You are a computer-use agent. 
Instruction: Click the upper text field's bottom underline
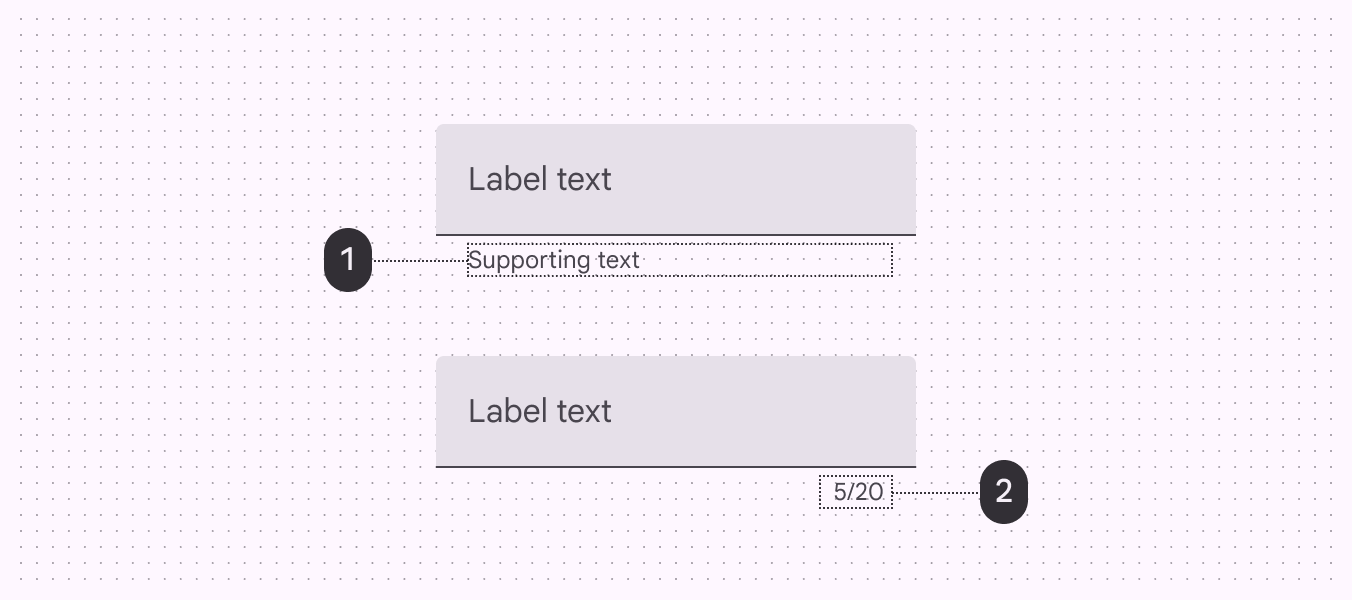(x=675, y=235)
